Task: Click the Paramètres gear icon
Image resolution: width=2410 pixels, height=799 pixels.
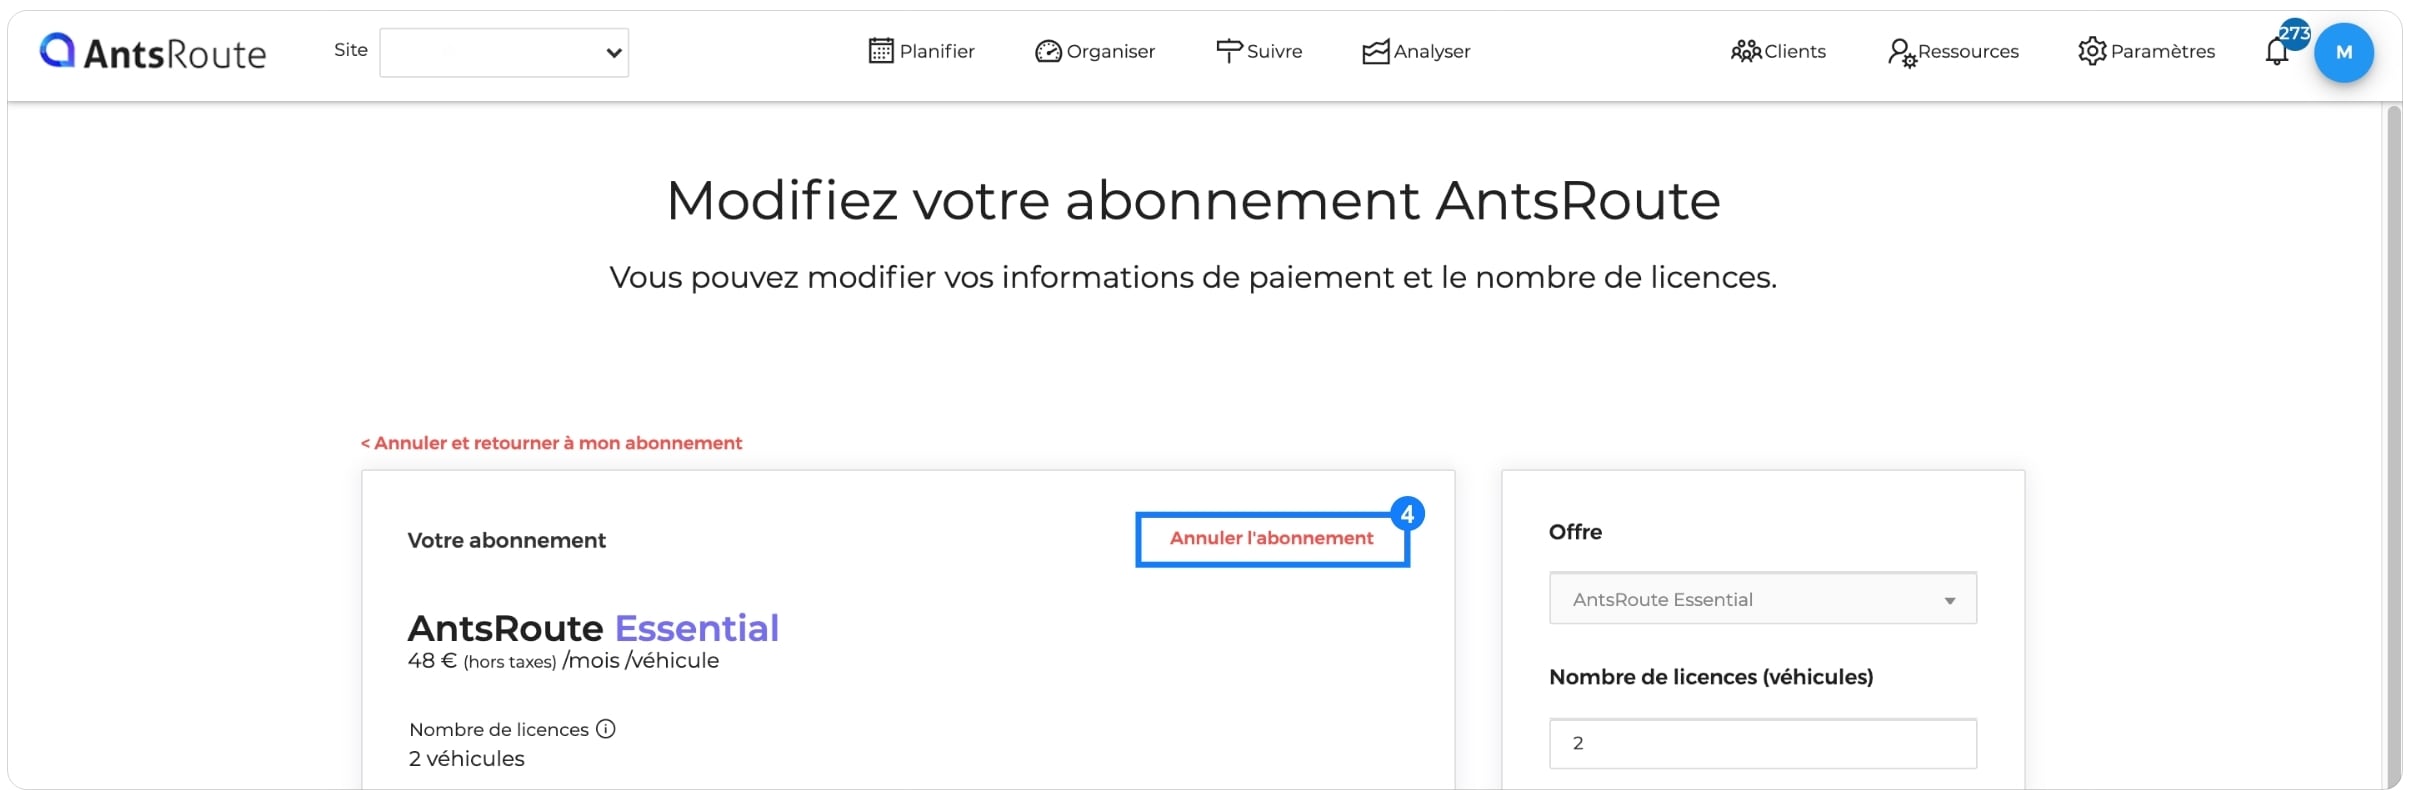Action: point(2092,51)
